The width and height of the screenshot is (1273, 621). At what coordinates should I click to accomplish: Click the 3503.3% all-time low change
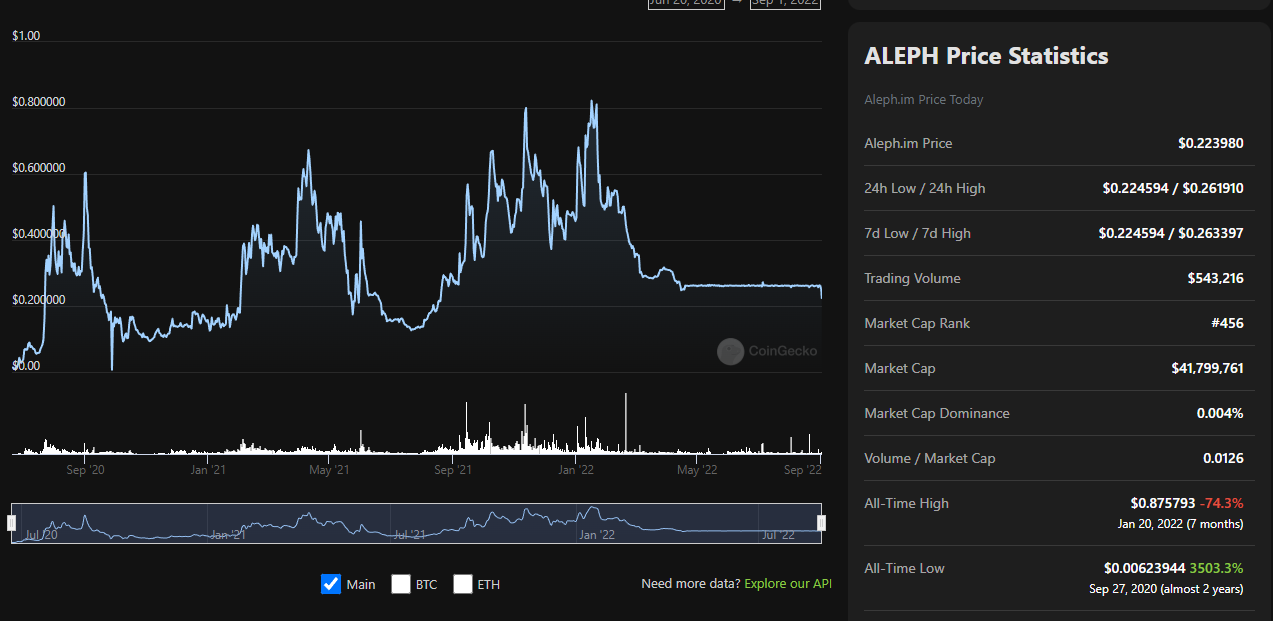[x=1217, y=568]
